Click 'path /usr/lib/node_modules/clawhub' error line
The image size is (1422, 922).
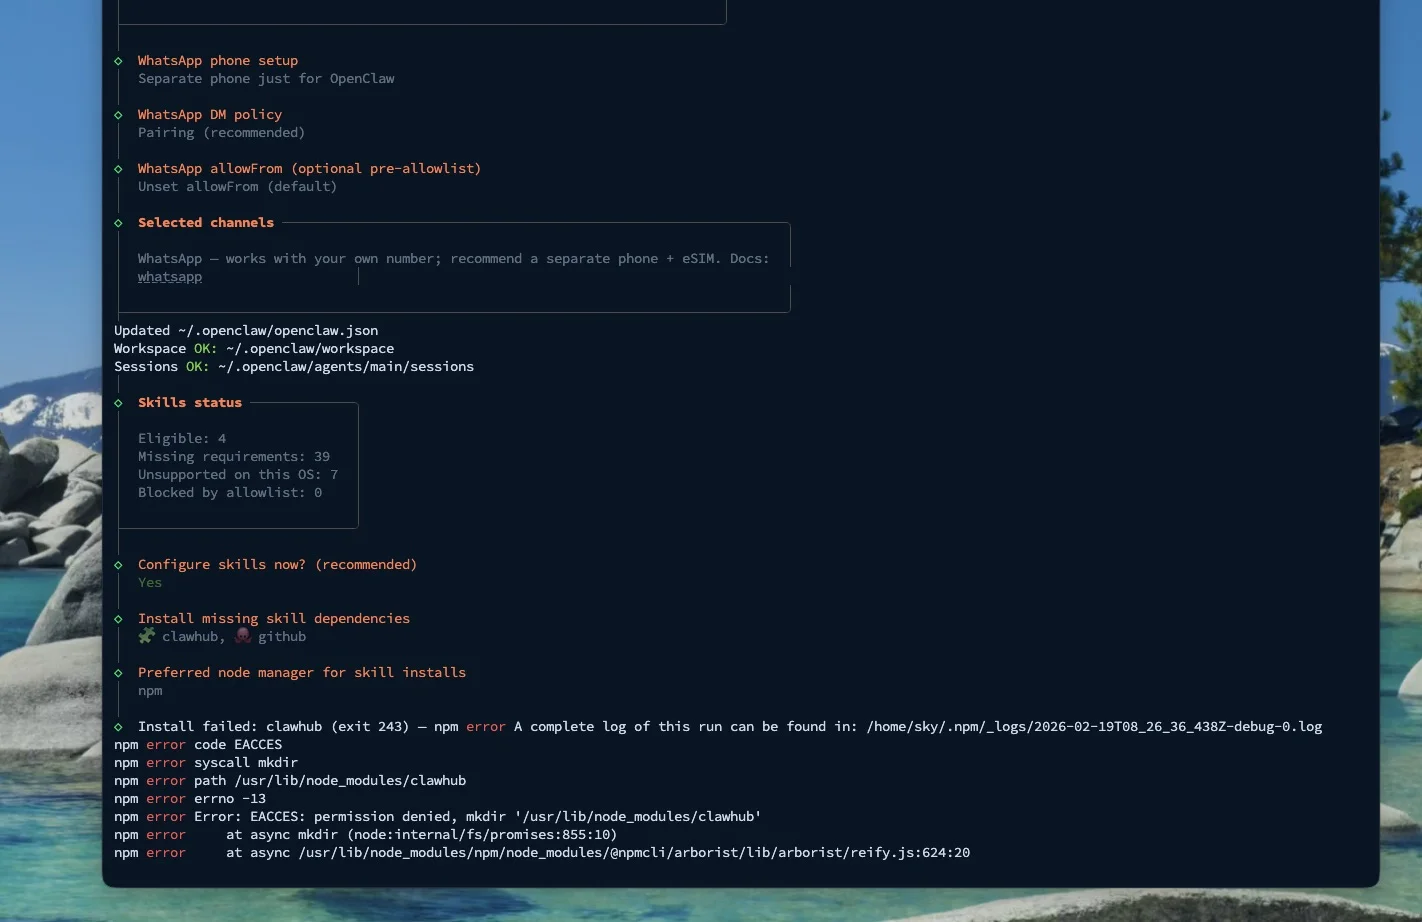(290, 781)
